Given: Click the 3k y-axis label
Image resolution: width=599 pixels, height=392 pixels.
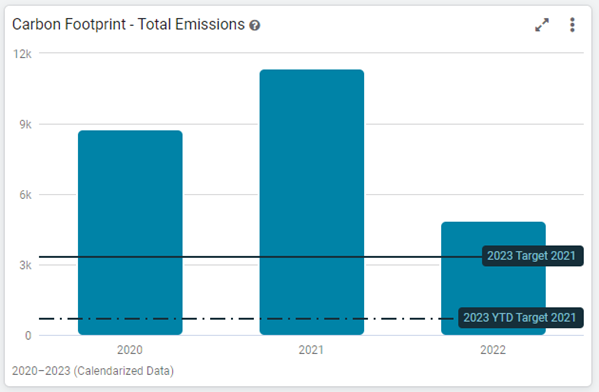Looking at the screenshot, I should [26, 265].
